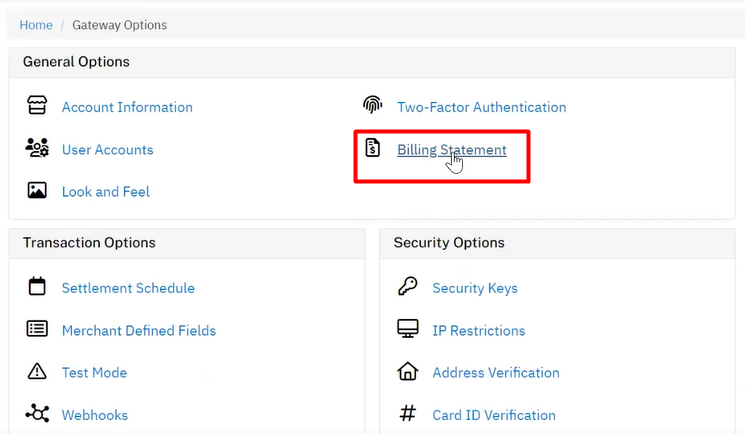
Task: Open the Security Keys link
Action: tap(475, 288)
